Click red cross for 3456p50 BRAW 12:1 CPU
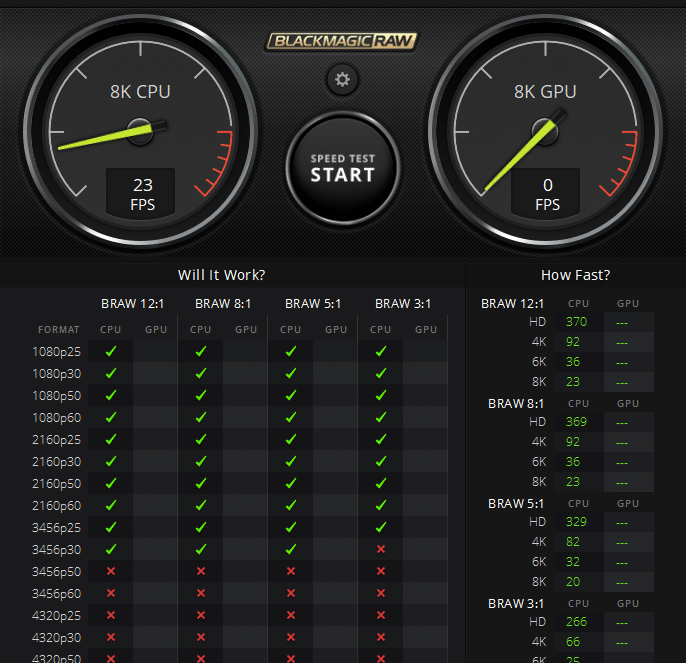The image size is (686, 663). (111, 571)
